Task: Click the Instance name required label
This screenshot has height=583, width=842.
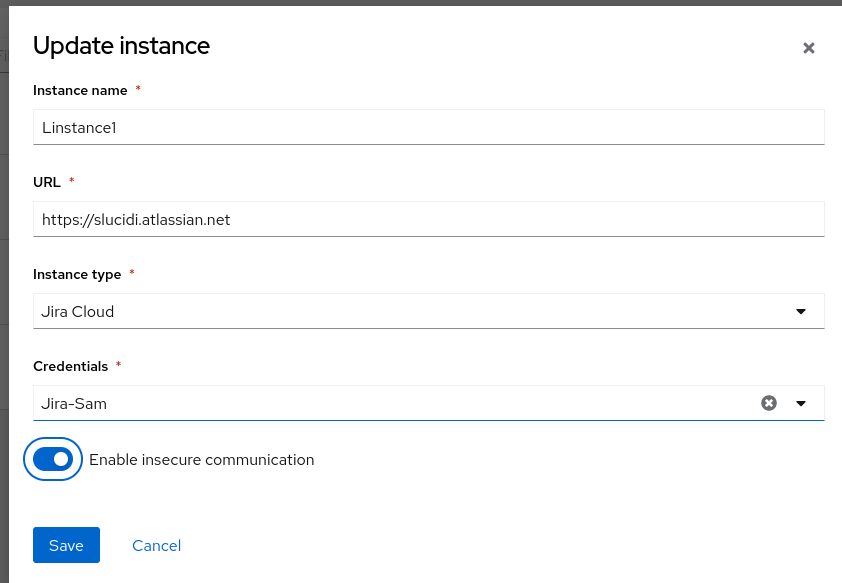Action: point(80,90)
